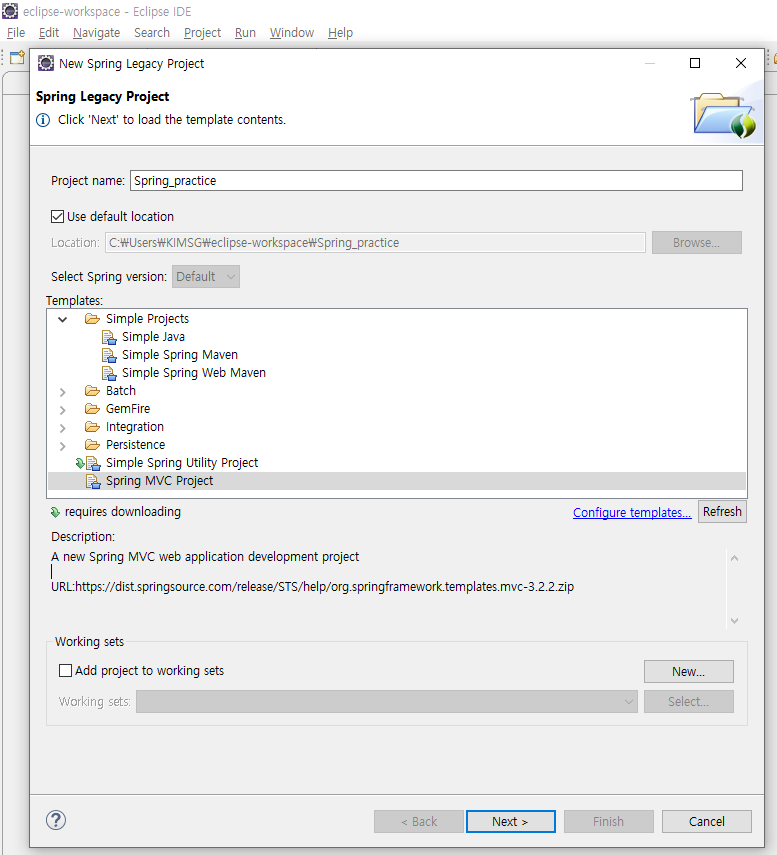Open the Project menu
The height and width of the screenshot is (855, 777).
[202, 33]
